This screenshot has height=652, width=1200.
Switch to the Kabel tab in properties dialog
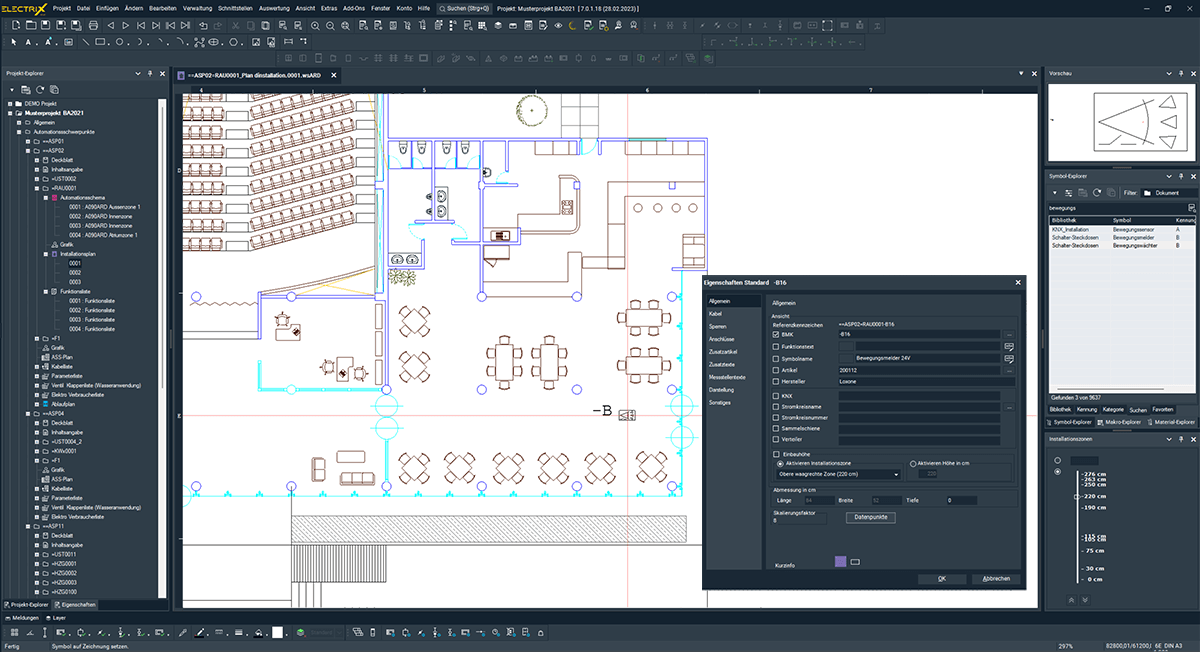716,314
